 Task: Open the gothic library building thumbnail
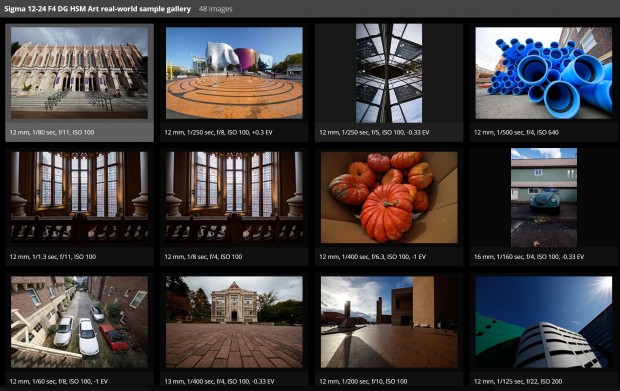pos(79,73)
